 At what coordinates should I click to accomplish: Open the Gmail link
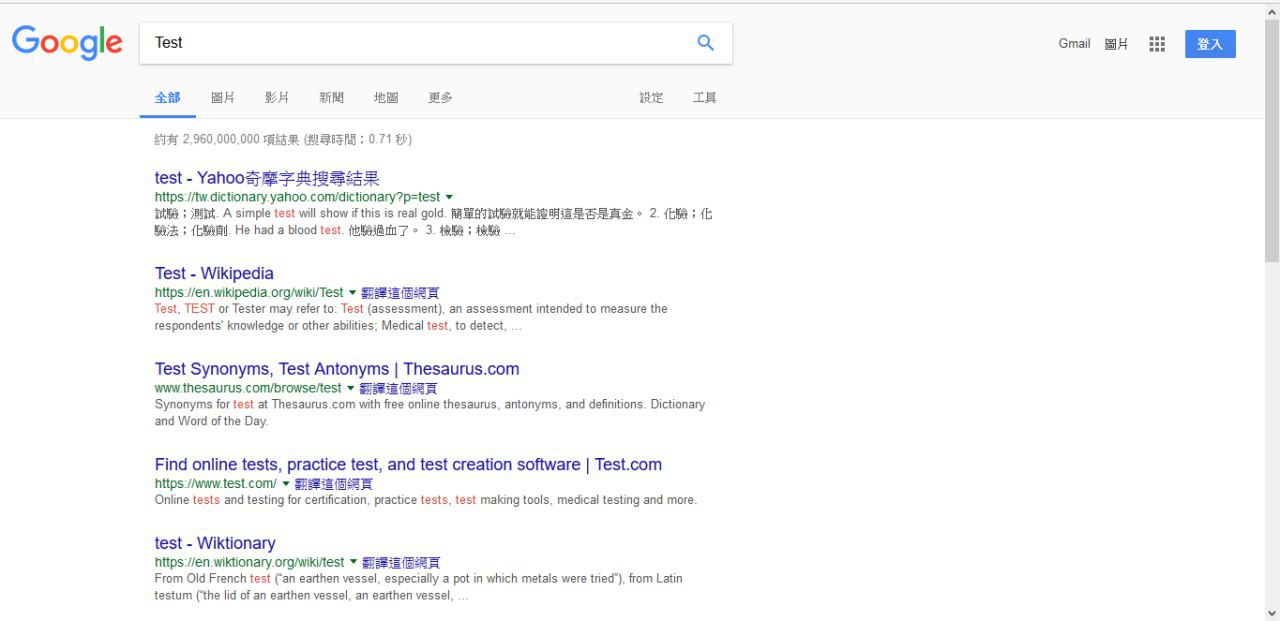(1074, 44)
